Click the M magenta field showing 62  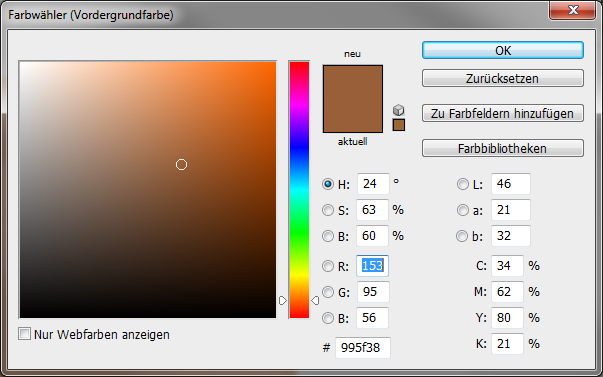pos(507,292)
